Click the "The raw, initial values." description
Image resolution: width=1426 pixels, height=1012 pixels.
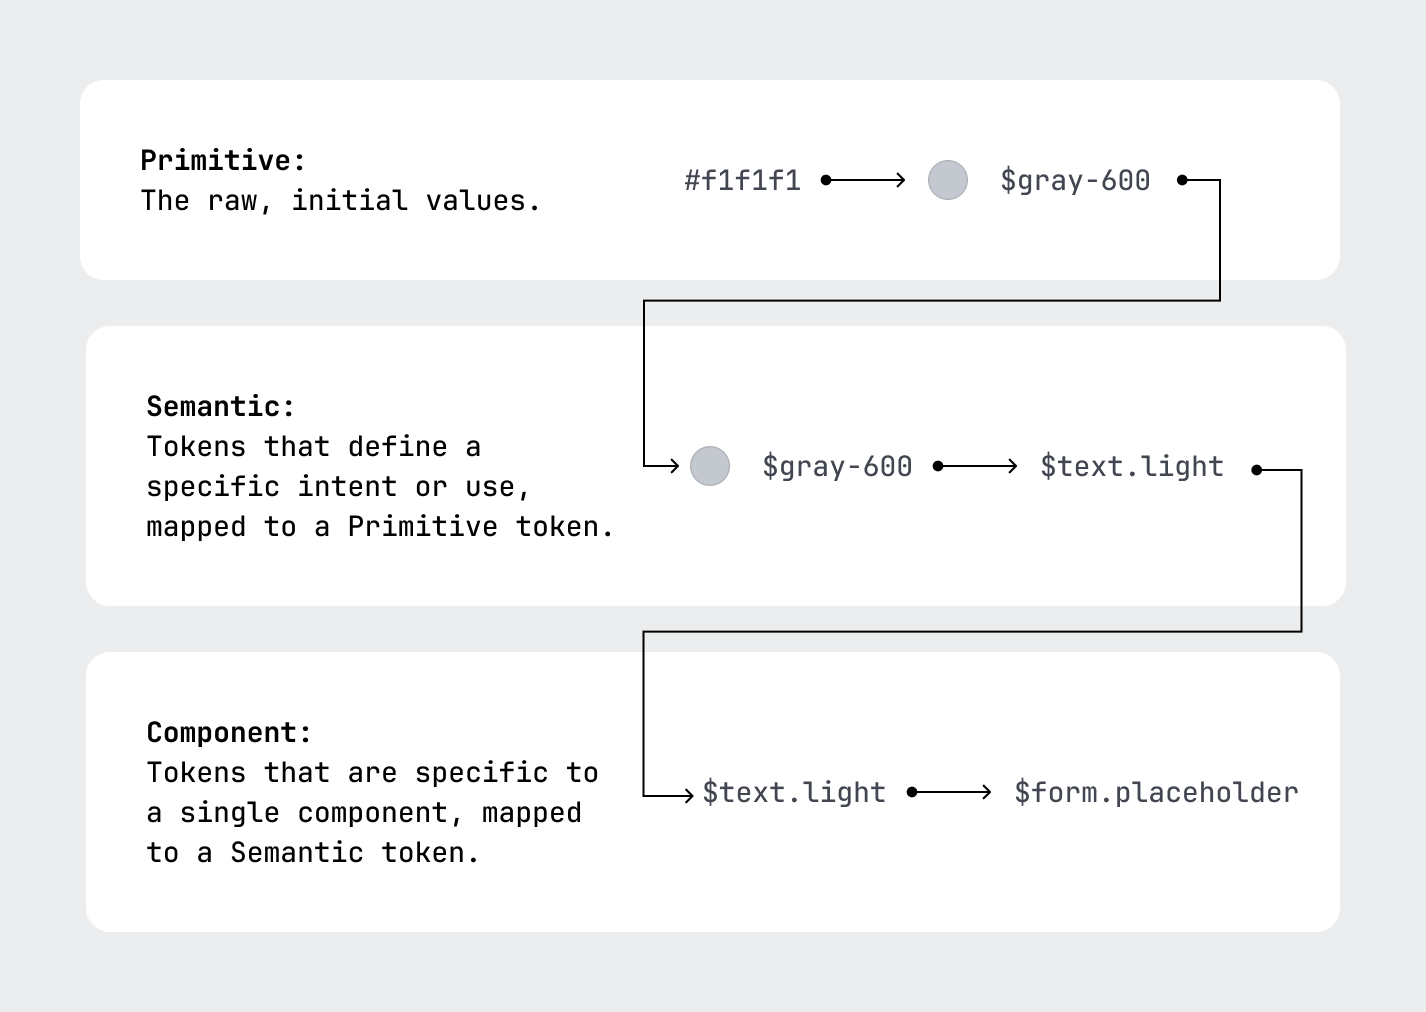341,201
